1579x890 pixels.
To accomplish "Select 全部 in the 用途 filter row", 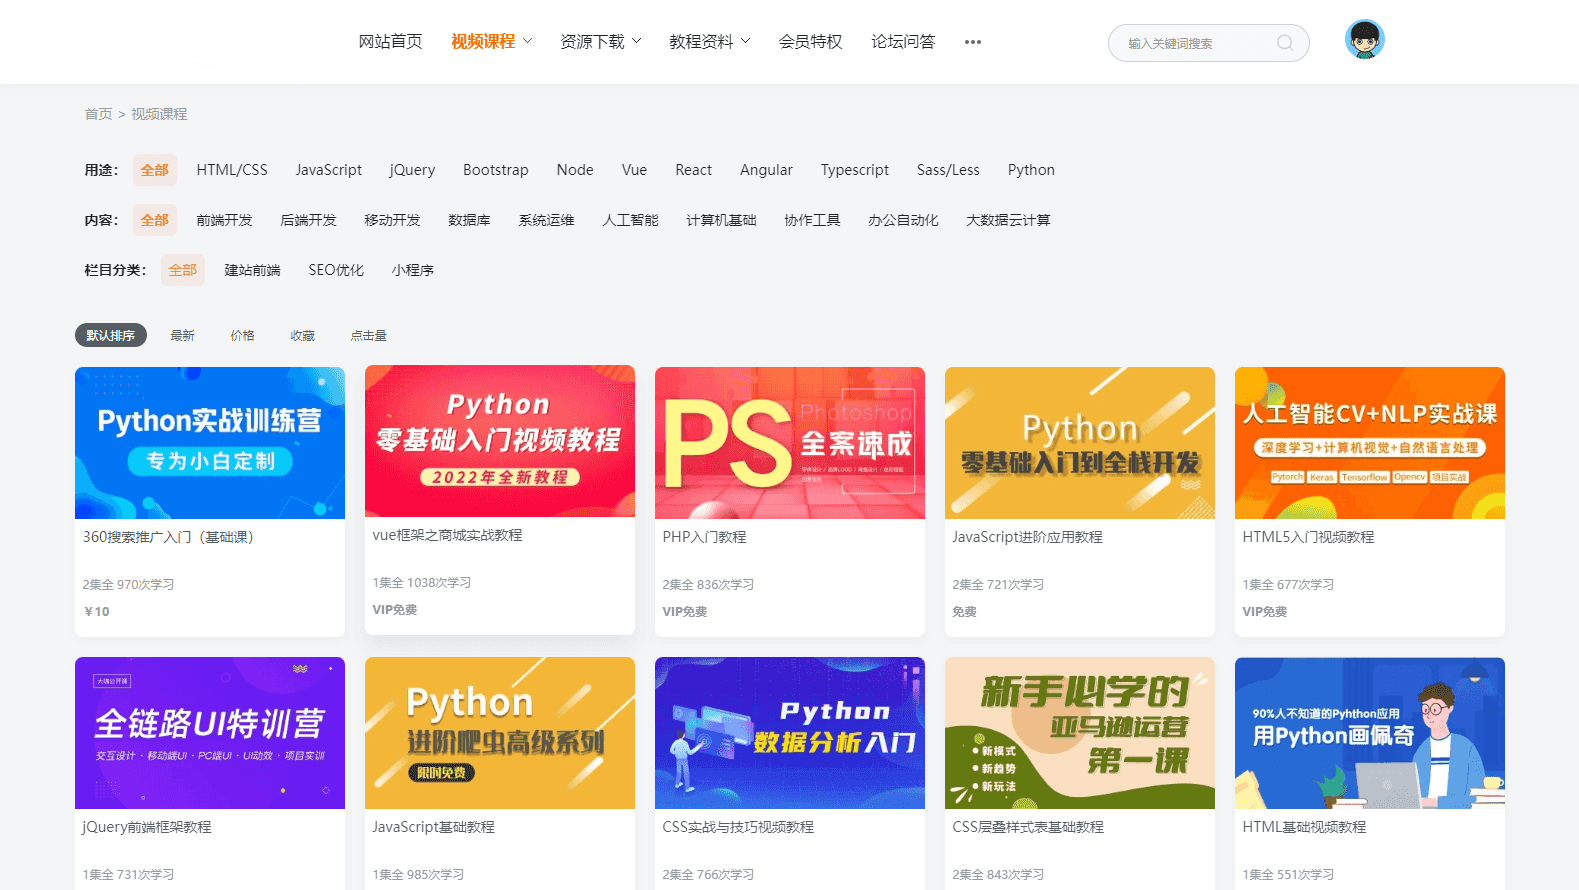I will 154,170.
